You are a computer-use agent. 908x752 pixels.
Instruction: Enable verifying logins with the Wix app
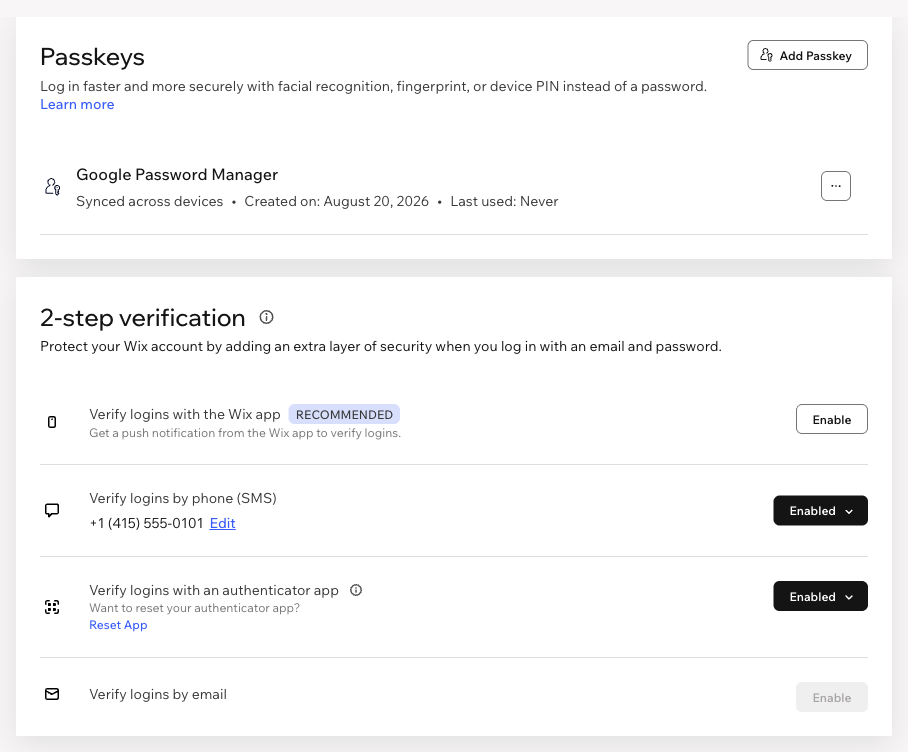832,419
